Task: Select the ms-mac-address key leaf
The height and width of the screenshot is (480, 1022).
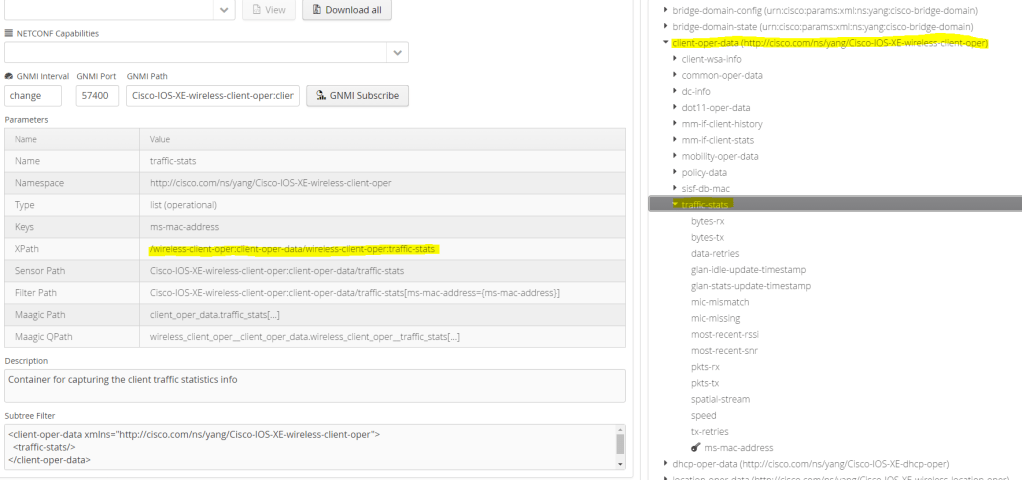Action: point(738,447)
